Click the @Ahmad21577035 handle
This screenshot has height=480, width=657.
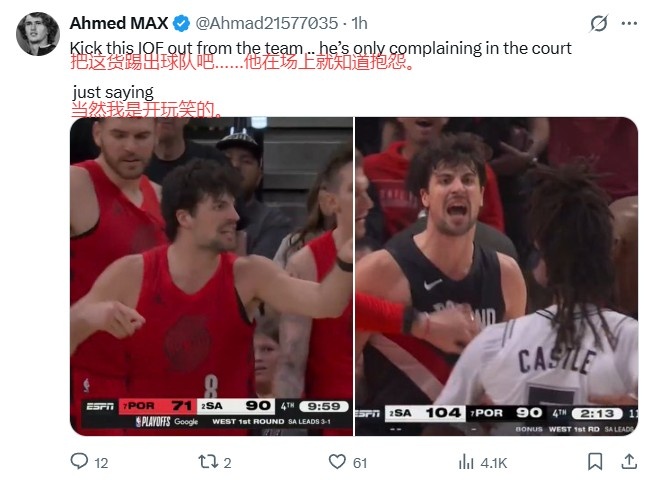pos(266,23)
